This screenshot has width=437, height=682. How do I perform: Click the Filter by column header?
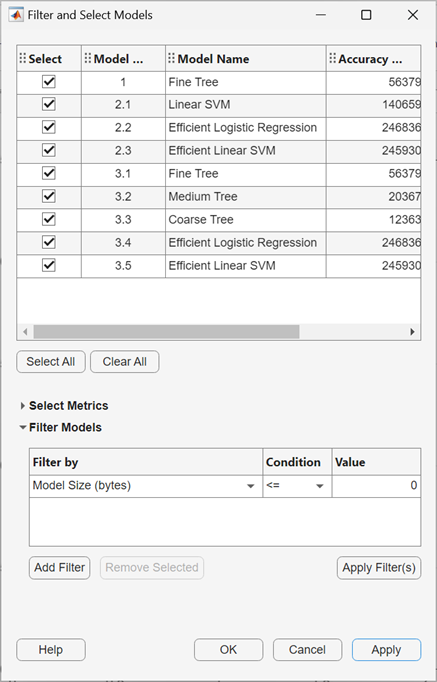[146, 462]
